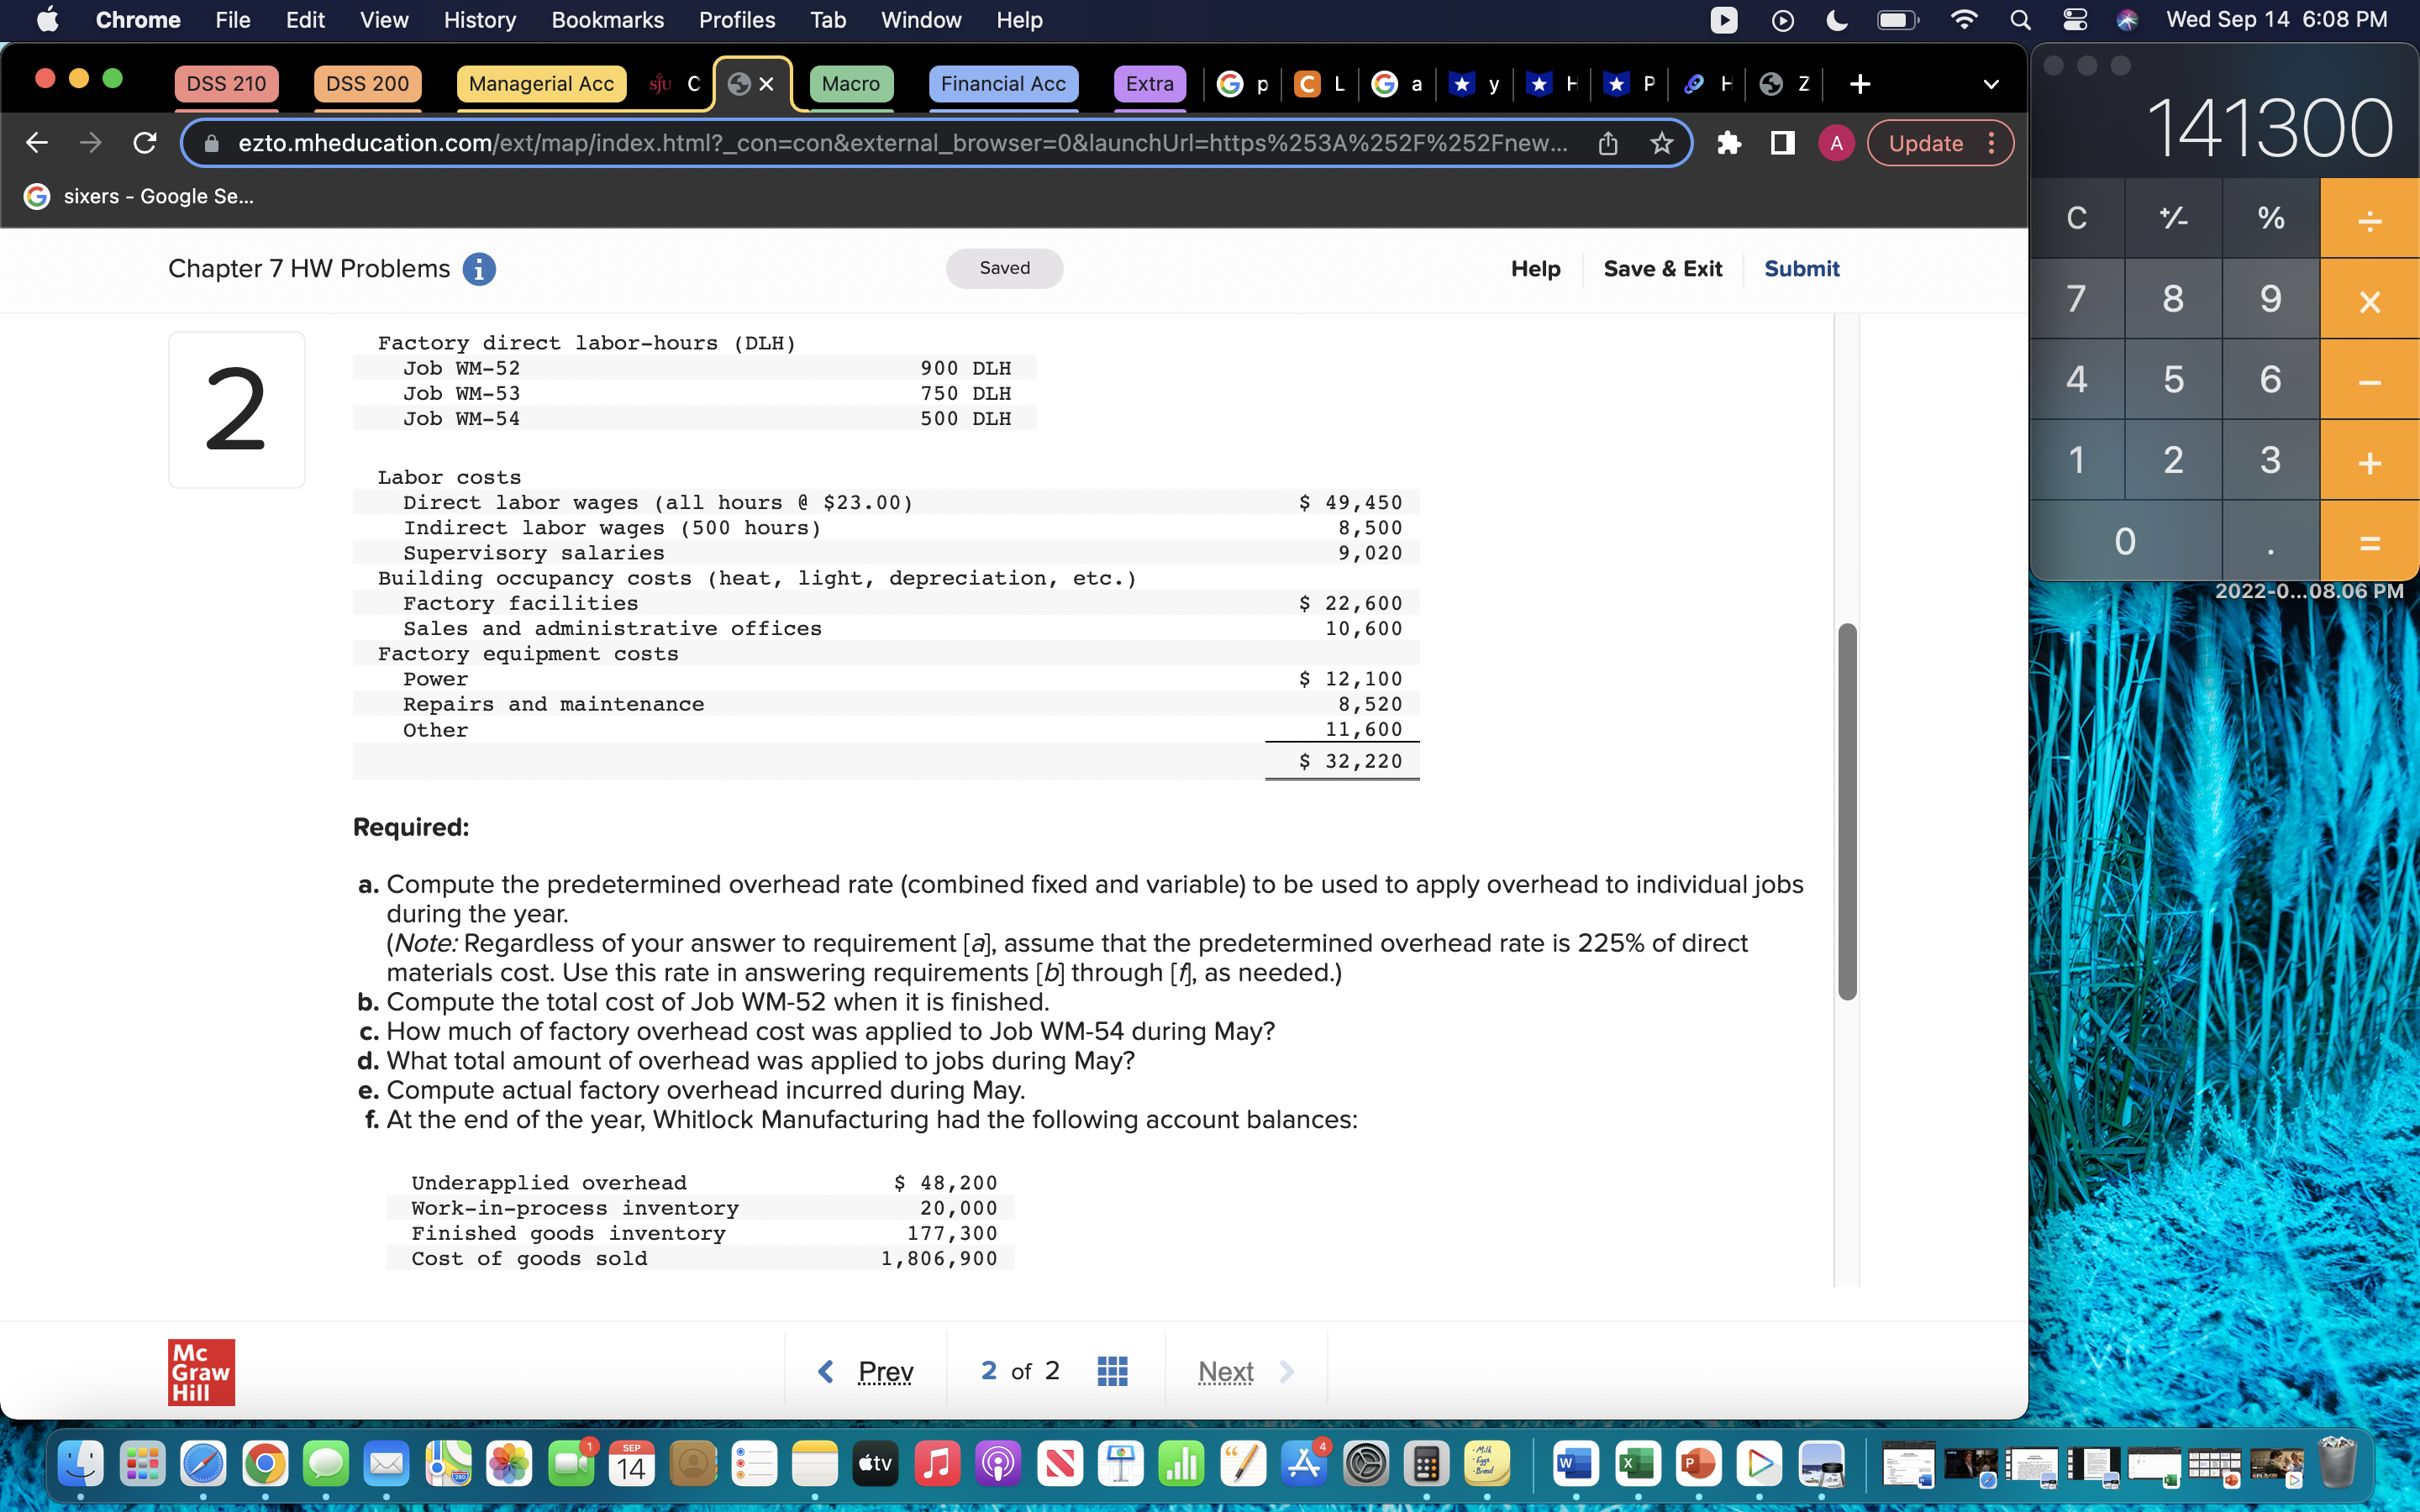Viewport: 2420px width, 1512px height.
Task: Toggle macOS Control Center in the menu bar
Action: point(2074,20)
